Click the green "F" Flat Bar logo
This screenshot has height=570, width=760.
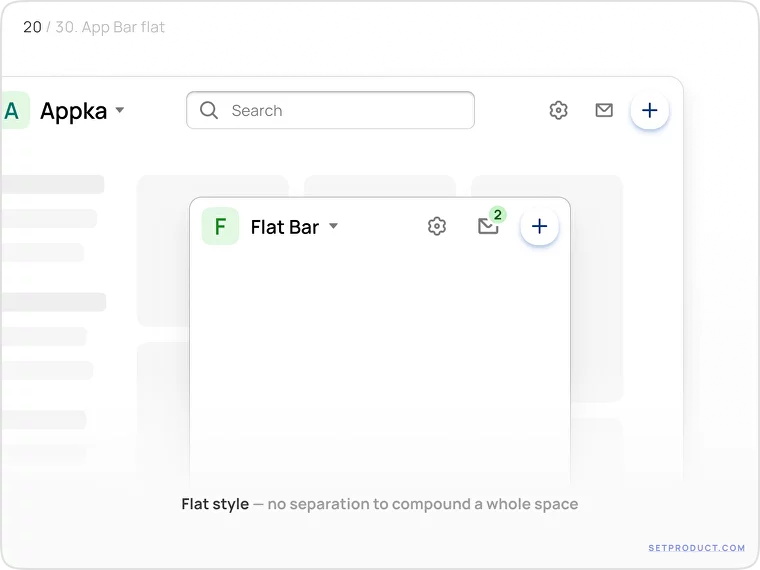click(220, 227)
